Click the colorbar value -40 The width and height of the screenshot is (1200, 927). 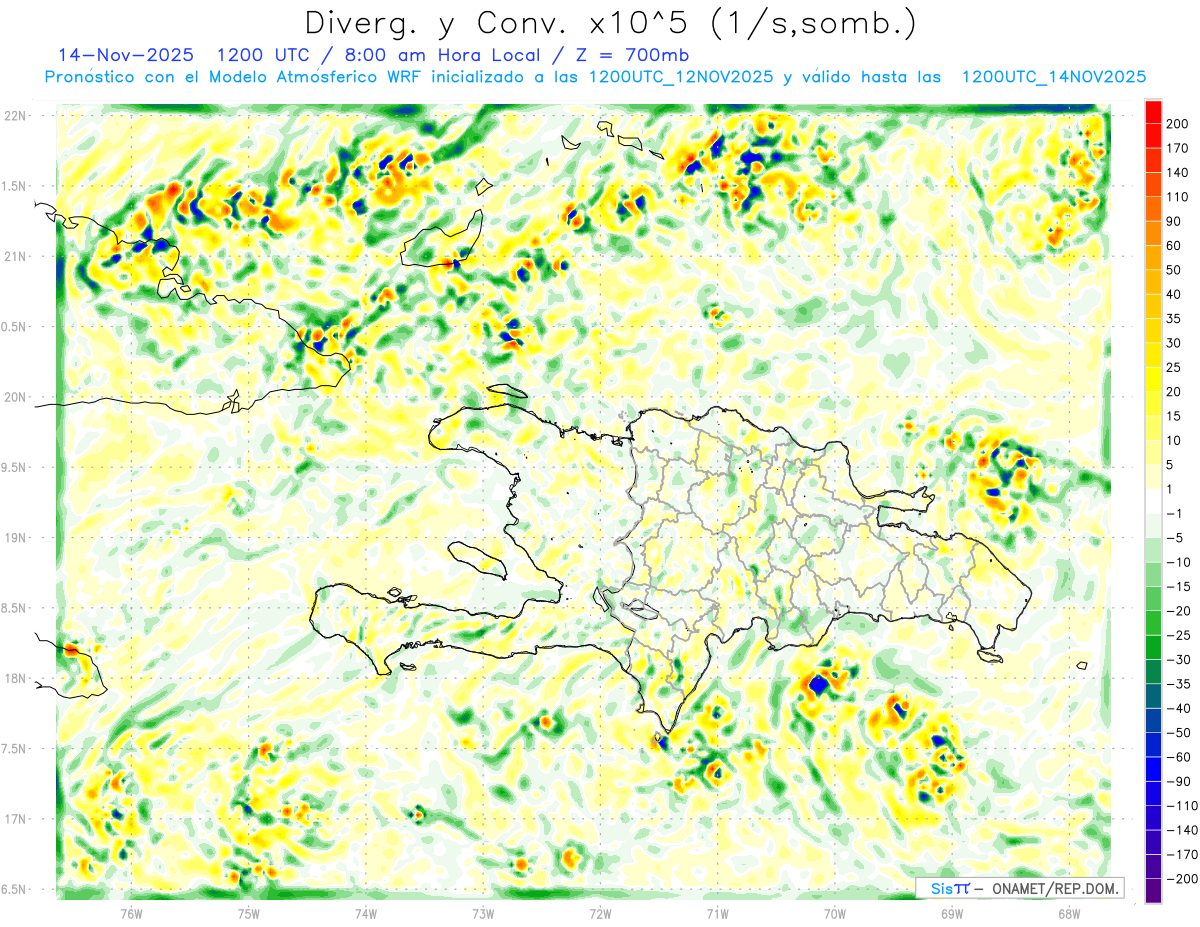point(1179,709)
